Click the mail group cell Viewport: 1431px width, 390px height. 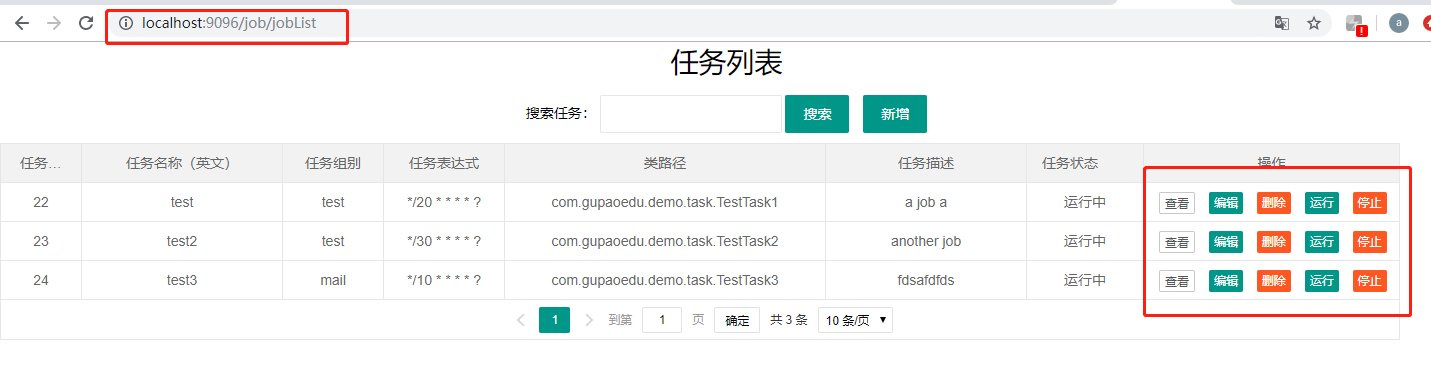click(x=333, y=280)
